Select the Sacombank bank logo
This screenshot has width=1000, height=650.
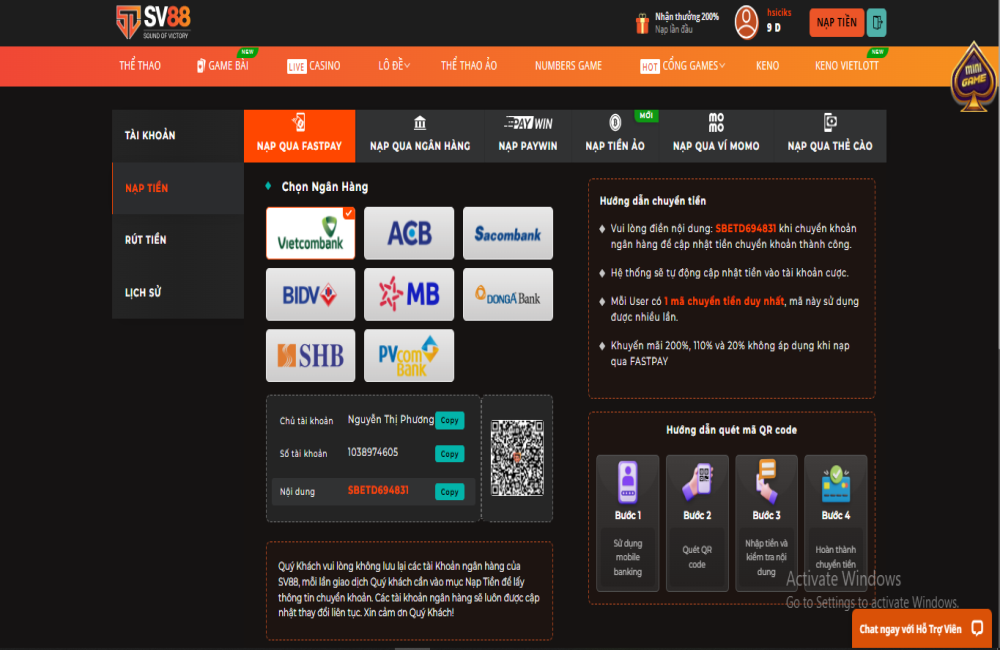pyautogui.click(x=508, y=233)
